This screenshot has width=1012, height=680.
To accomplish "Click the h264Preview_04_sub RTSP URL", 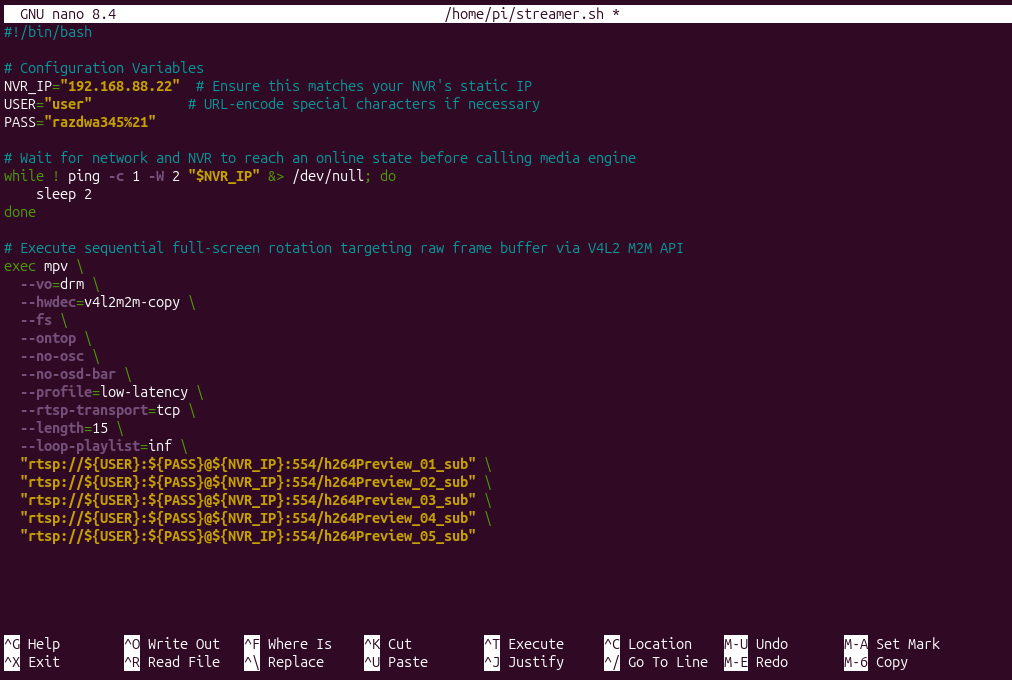I will click(x=248, y=519).
